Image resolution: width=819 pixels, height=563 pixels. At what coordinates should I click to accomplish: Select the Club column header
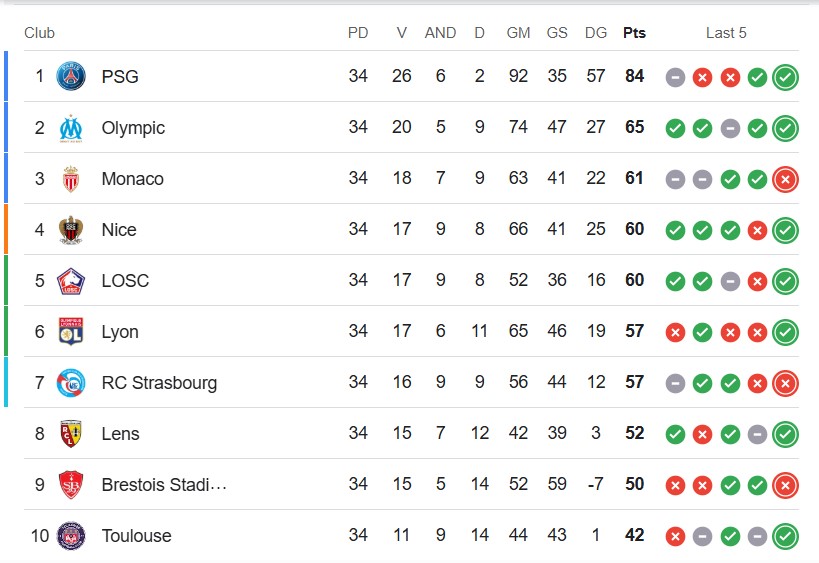(x=39, y=33)
